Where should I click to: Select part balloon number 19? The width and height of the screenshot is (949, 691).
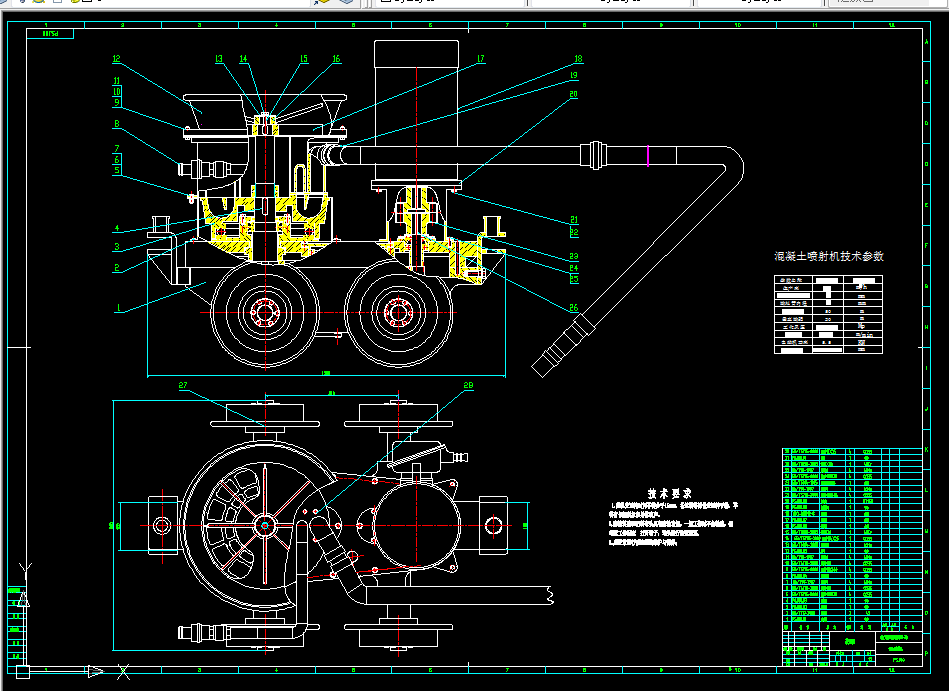(574, 75)
